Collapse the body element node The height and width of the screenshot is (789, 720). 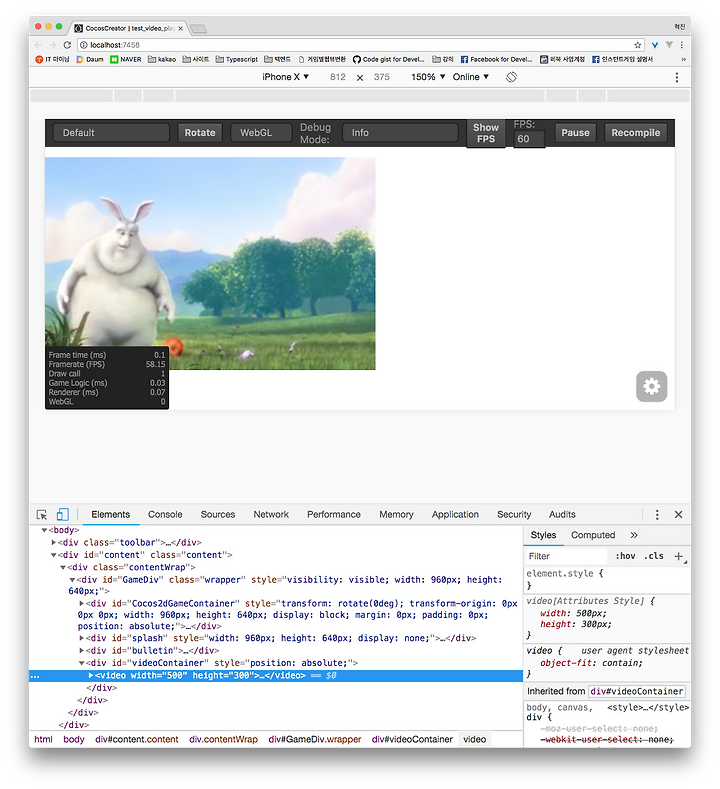point(44,530)
